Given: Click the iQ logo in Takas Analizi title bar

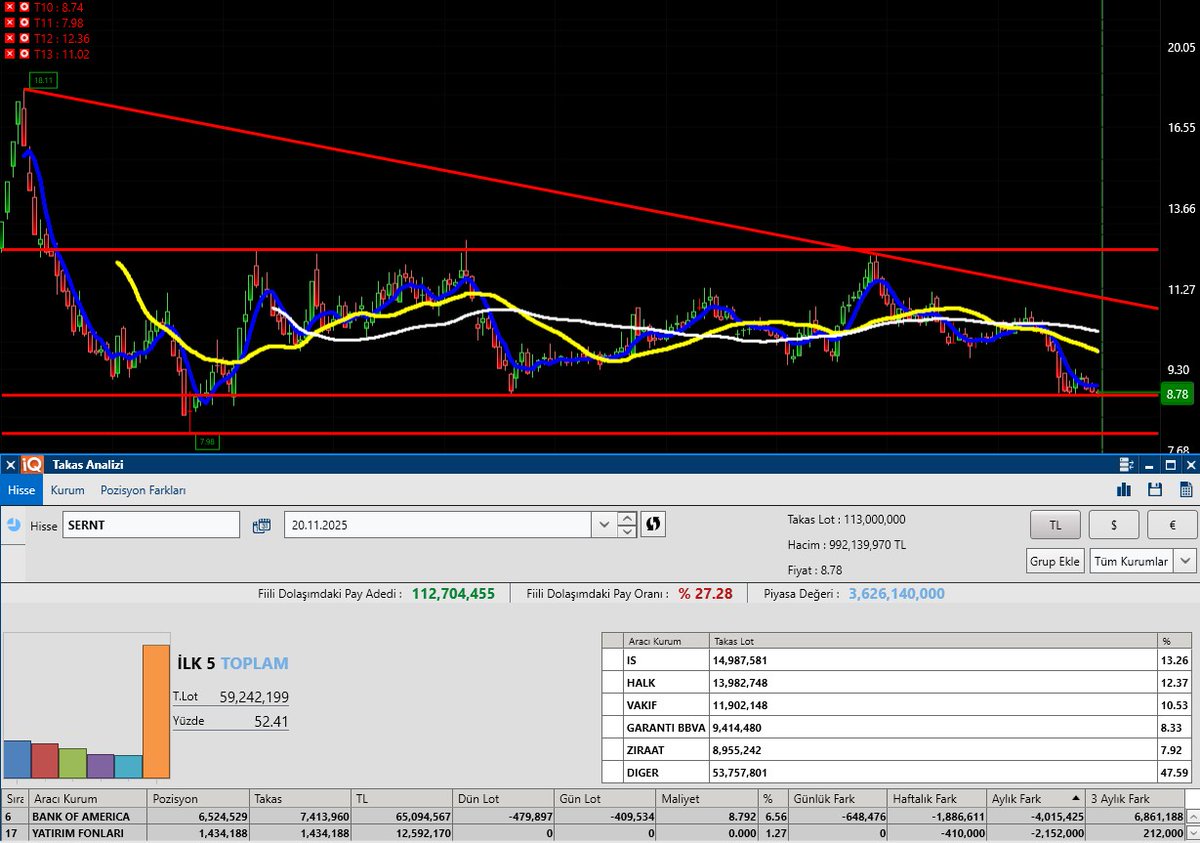Looking at the screenshot, I should (32, 465).
